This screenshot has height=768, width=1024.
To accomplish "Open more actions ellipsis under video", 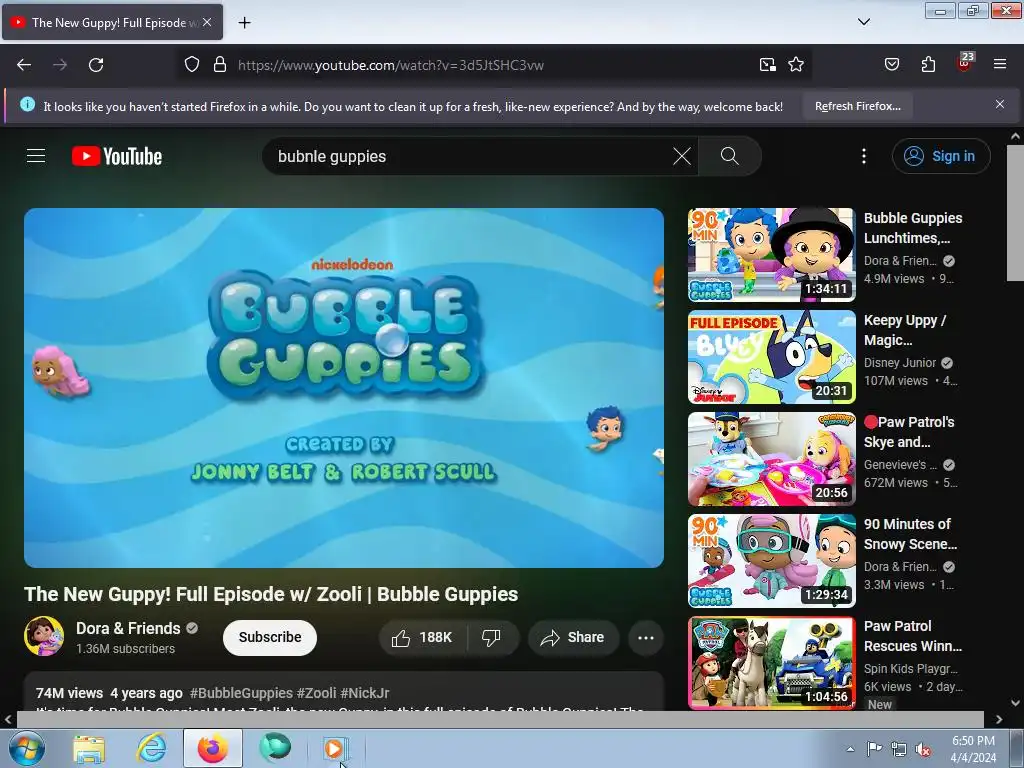I will pos(646,638).
